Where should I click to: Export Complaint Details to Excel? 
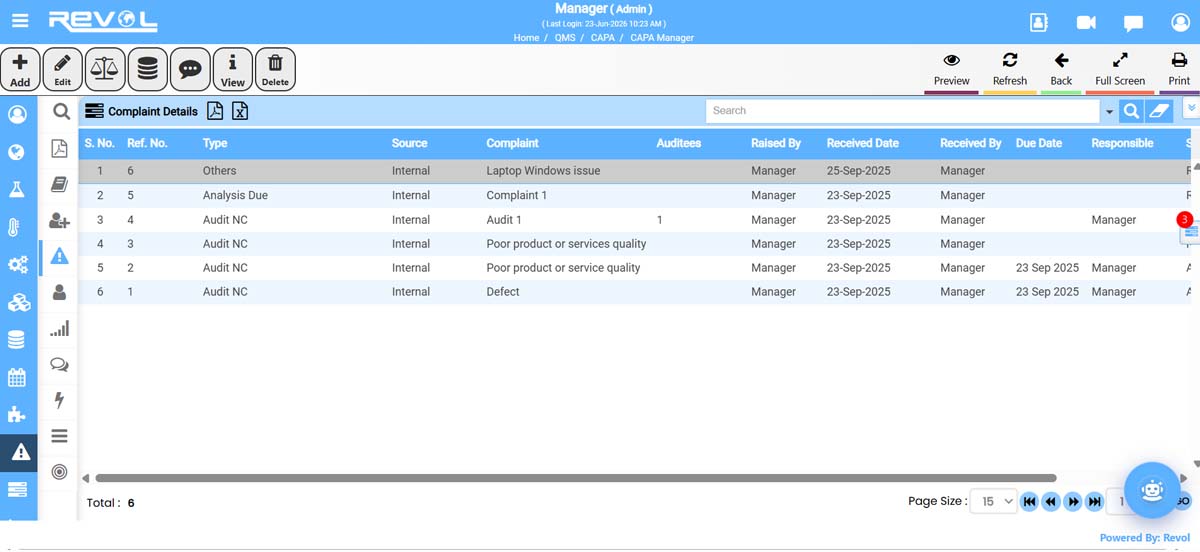(x=240, y=111)
